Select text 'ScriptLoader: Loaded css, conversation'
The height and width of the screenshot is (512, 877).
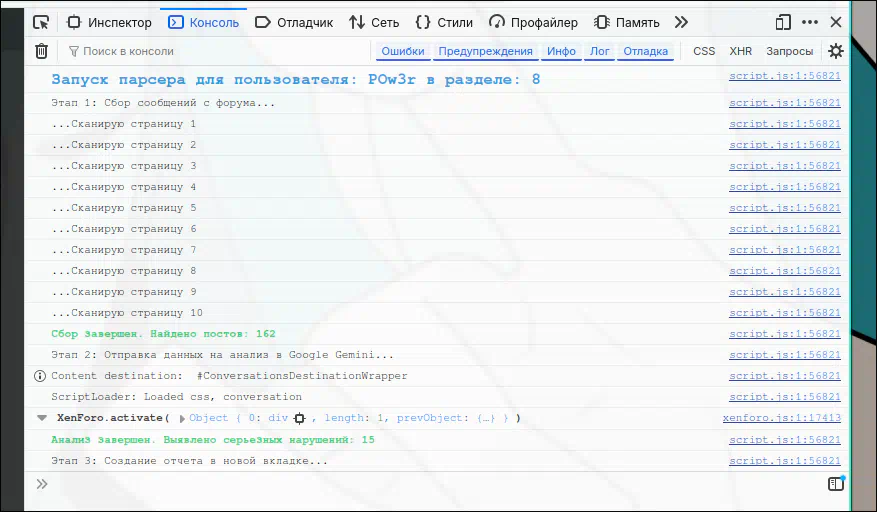(176, 397)
